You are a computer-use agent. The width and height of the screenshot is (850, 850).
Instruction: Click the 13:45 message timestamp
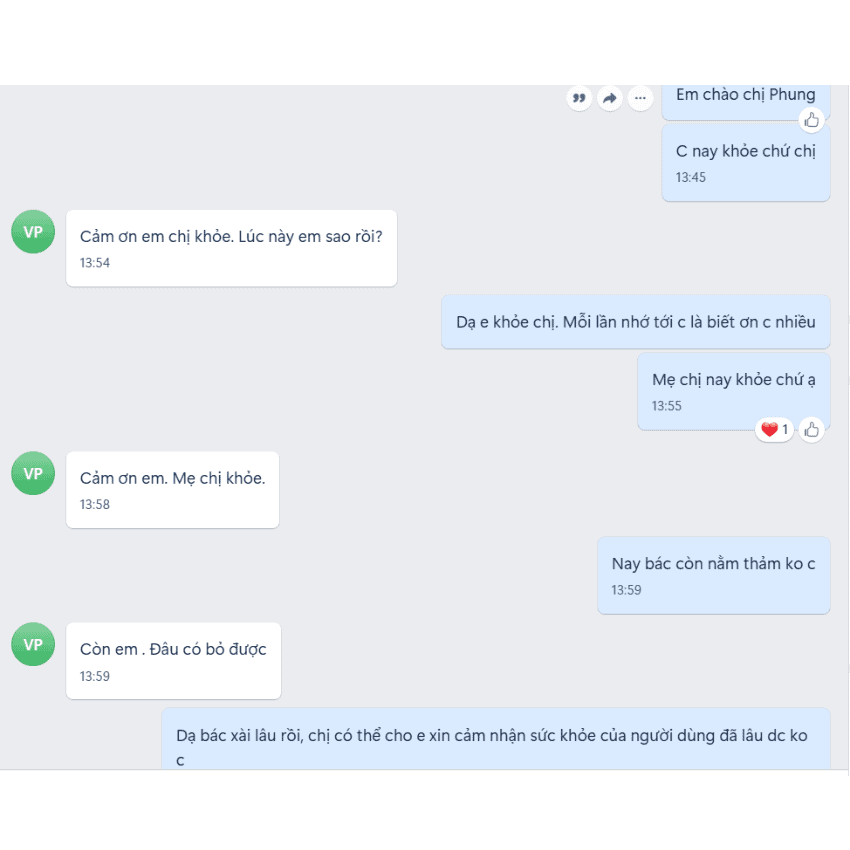(691, 177)
